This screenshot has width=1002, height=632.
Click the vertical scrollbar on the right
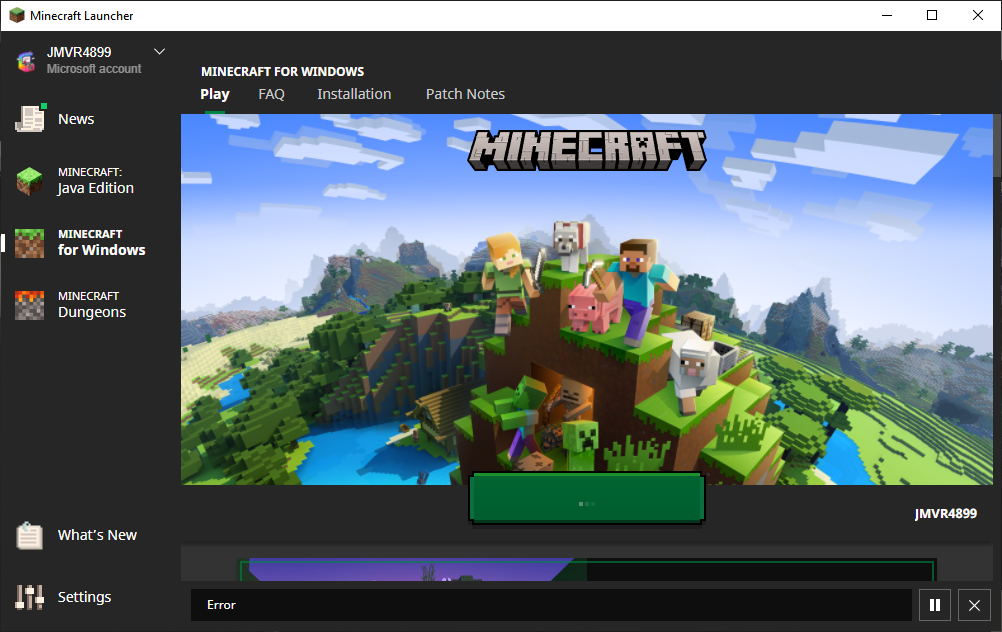pos(998,146)
